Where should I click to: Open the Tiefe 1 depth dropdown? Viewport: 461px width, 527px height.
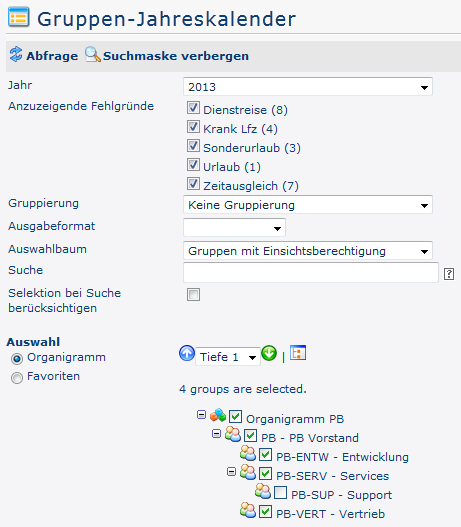coord(228,357)
